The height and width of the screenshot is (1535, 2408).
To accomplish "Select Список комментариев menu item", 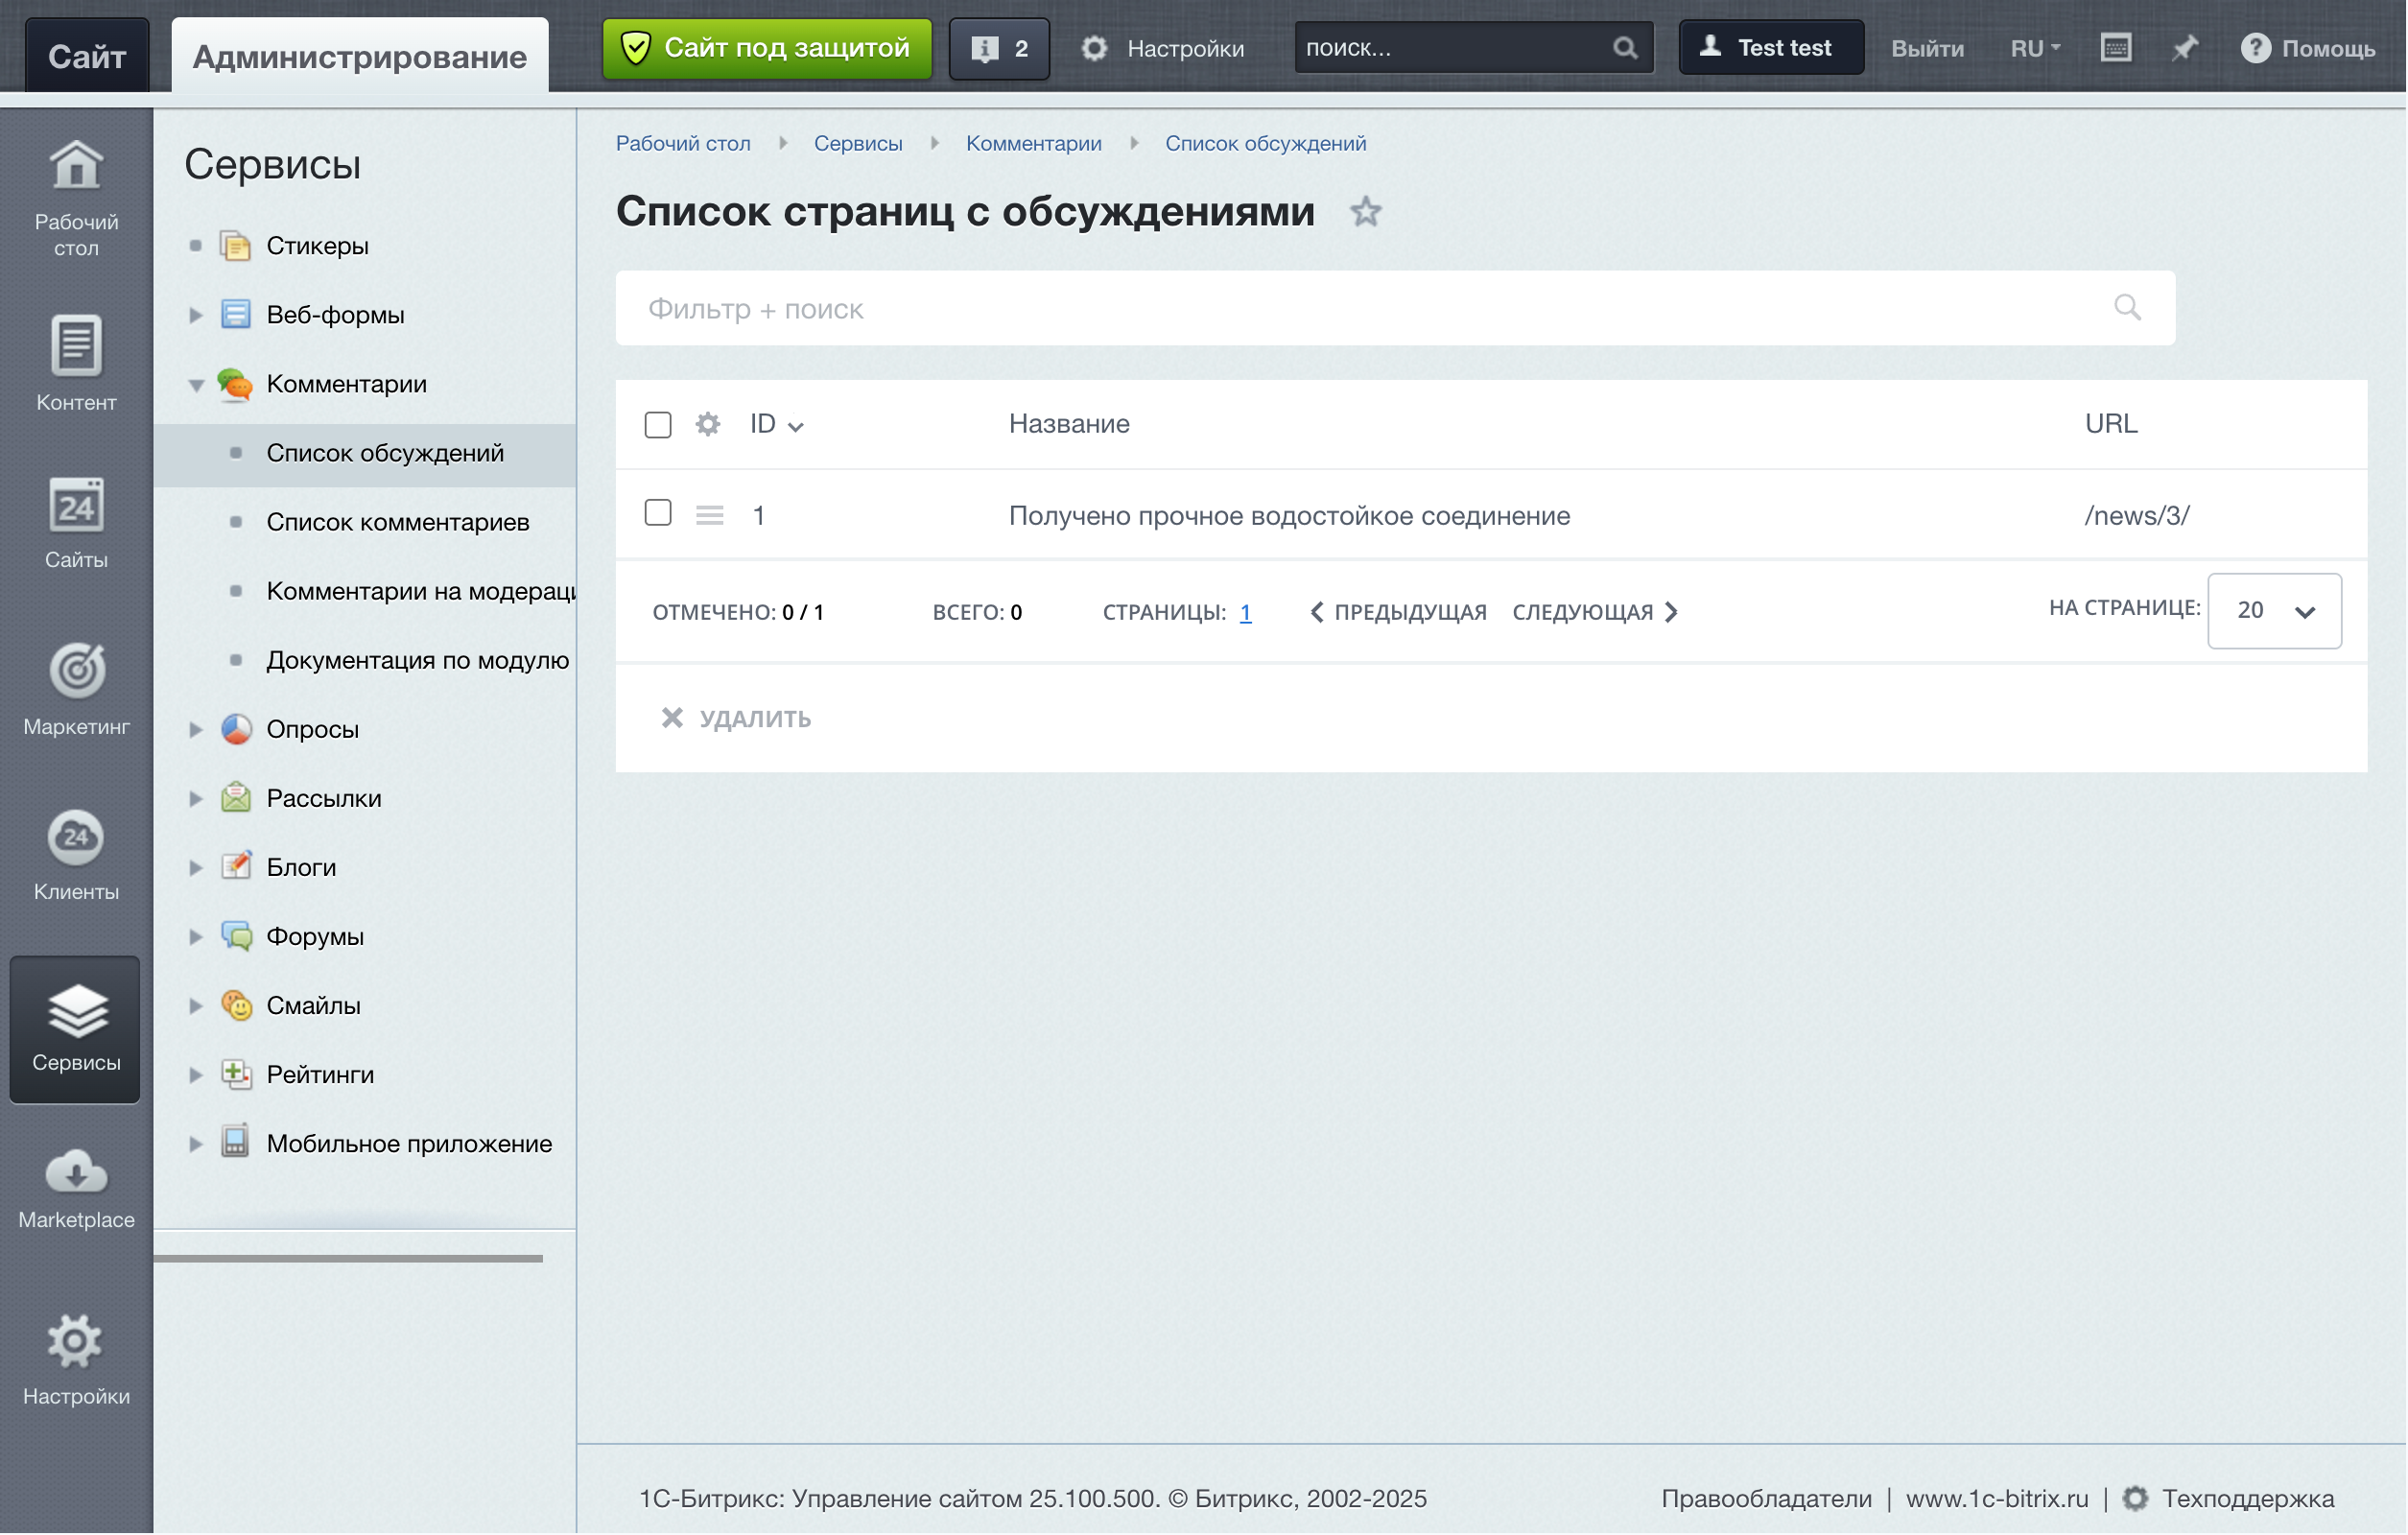I will click(x=398, y=522).
